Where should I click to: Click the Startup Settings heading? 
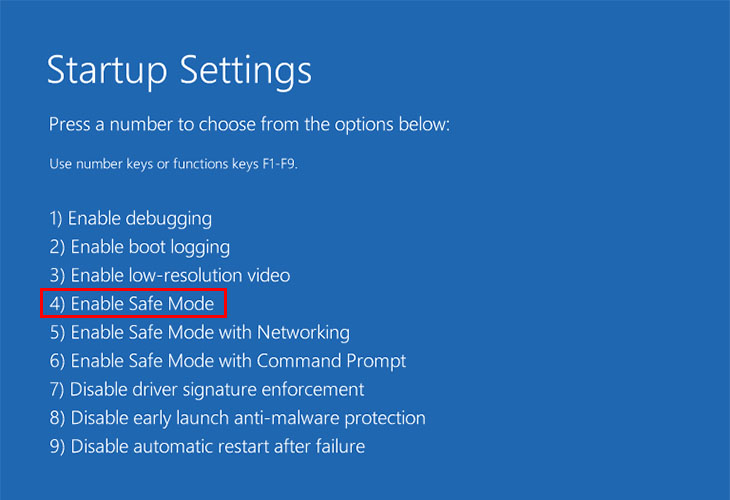[179, 71]
